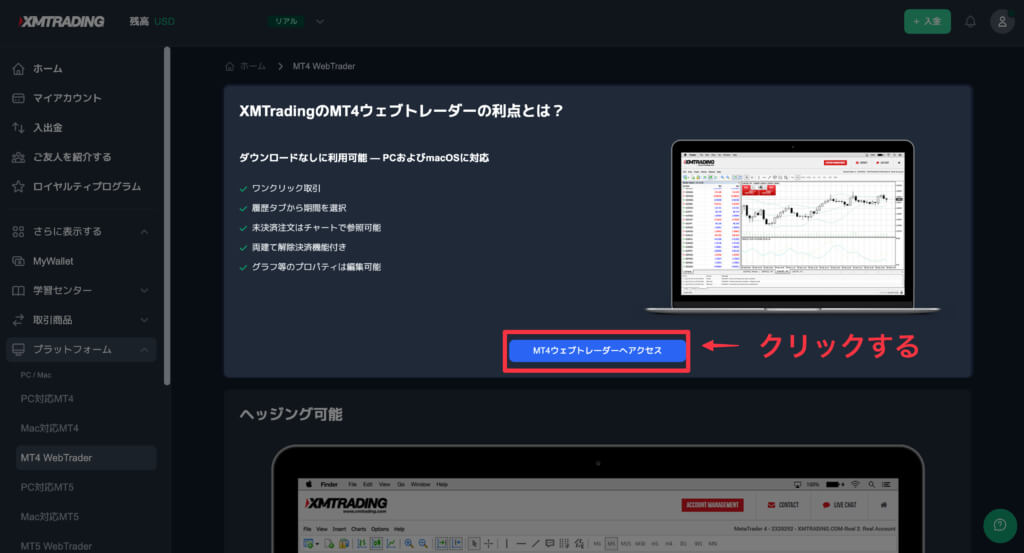Click the ホーム sidebar label
The image size is (1024, 553).
point(48,69)
